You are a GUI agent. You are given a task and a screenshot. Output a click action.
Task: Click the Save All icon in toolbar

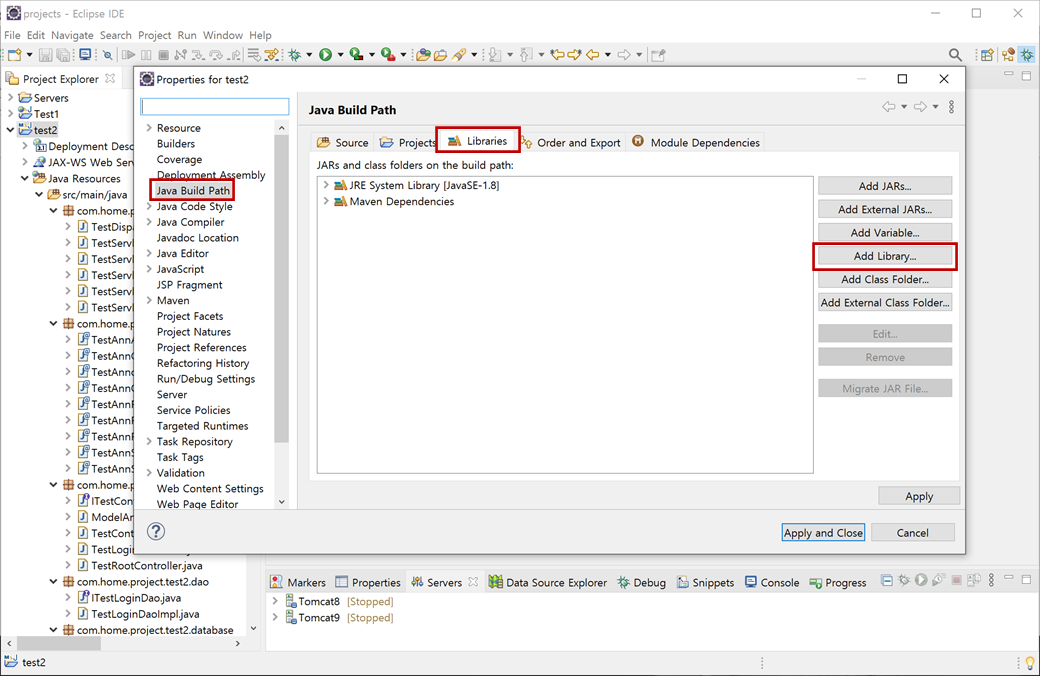tap(63, 55)
